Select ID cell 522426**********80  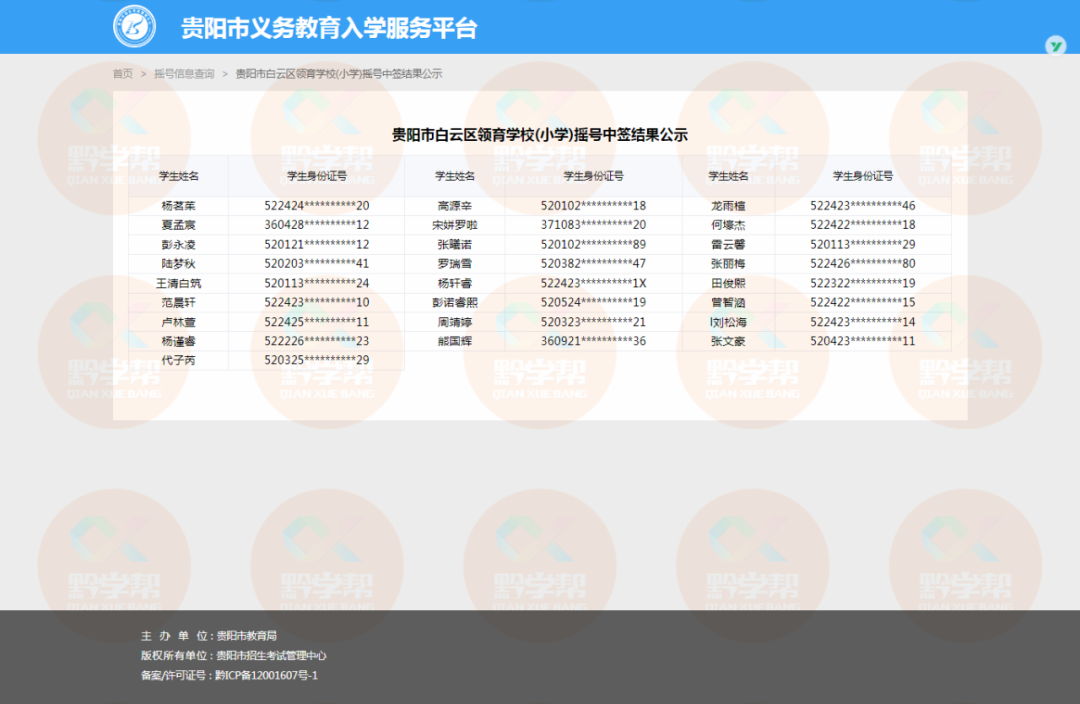pos(862,264)
